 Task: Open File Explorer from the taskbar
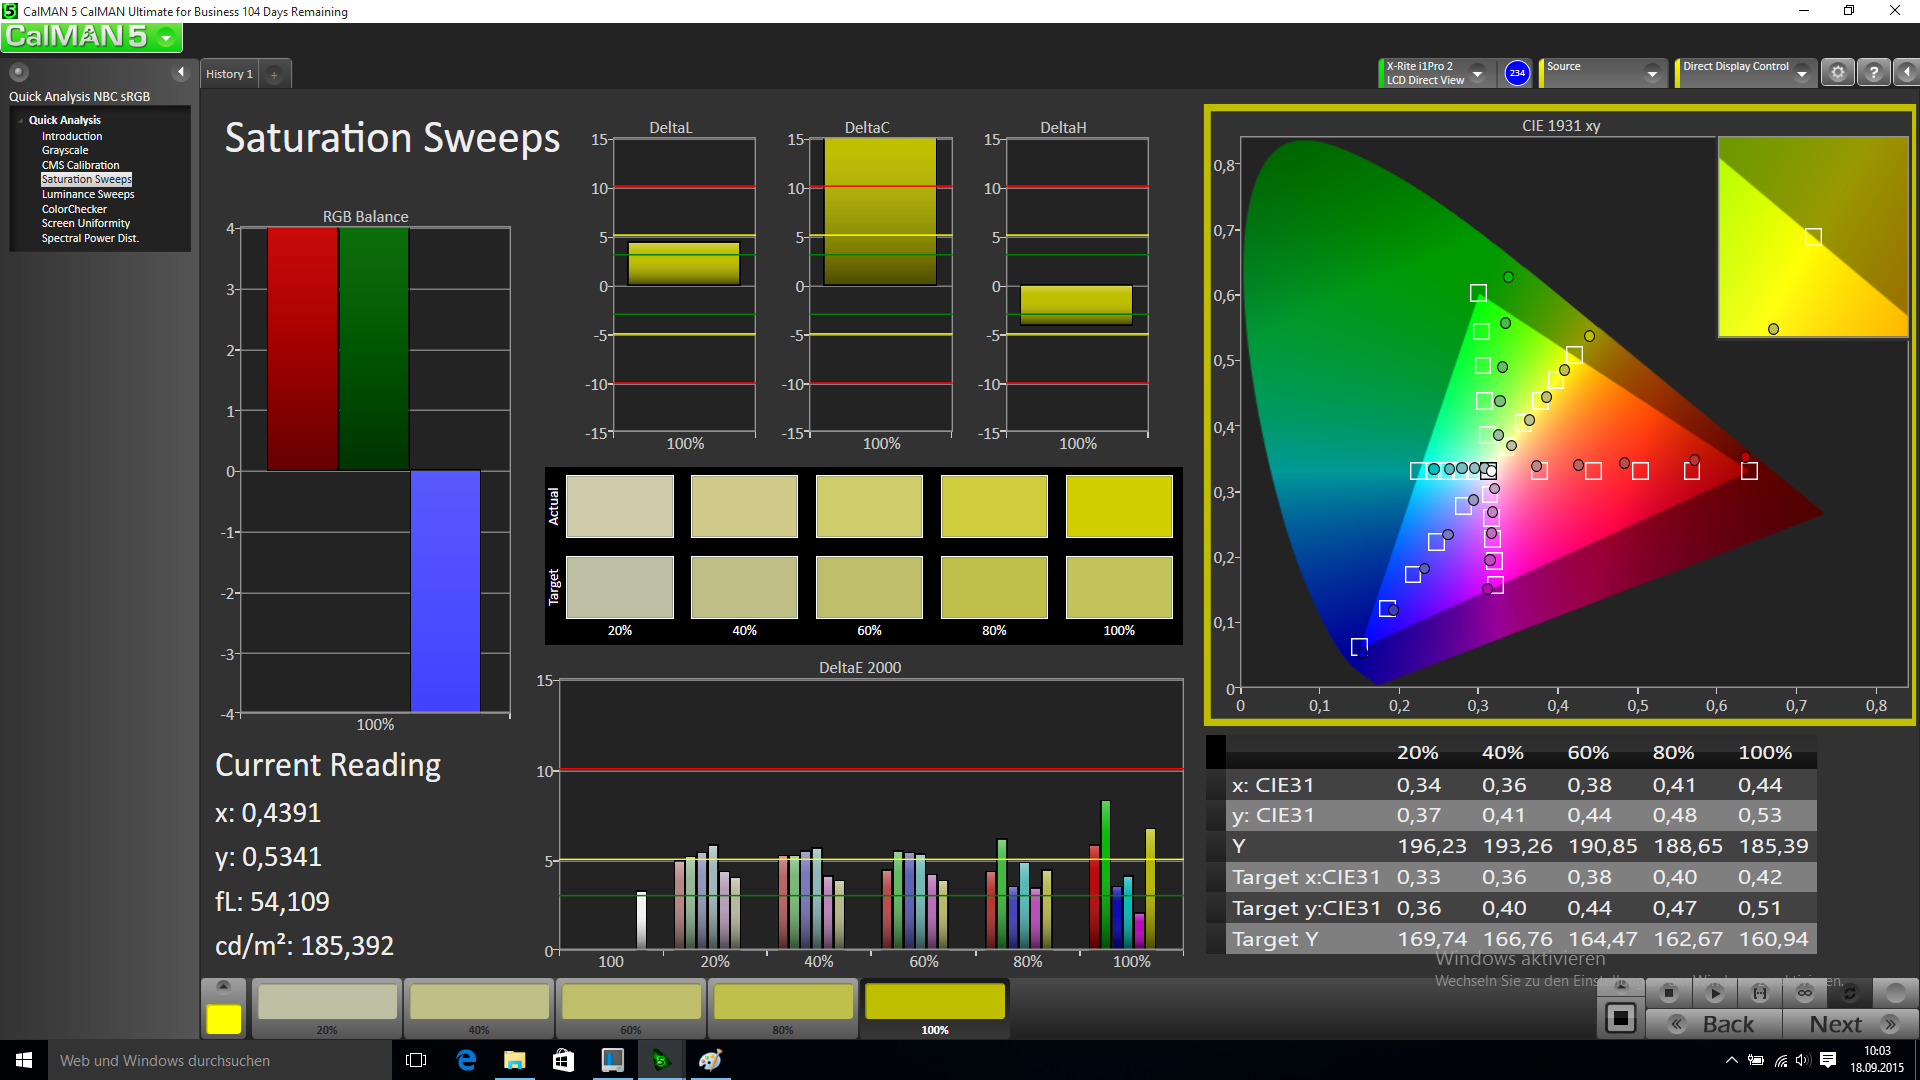pyautogui.click(x=515, y=1060)
